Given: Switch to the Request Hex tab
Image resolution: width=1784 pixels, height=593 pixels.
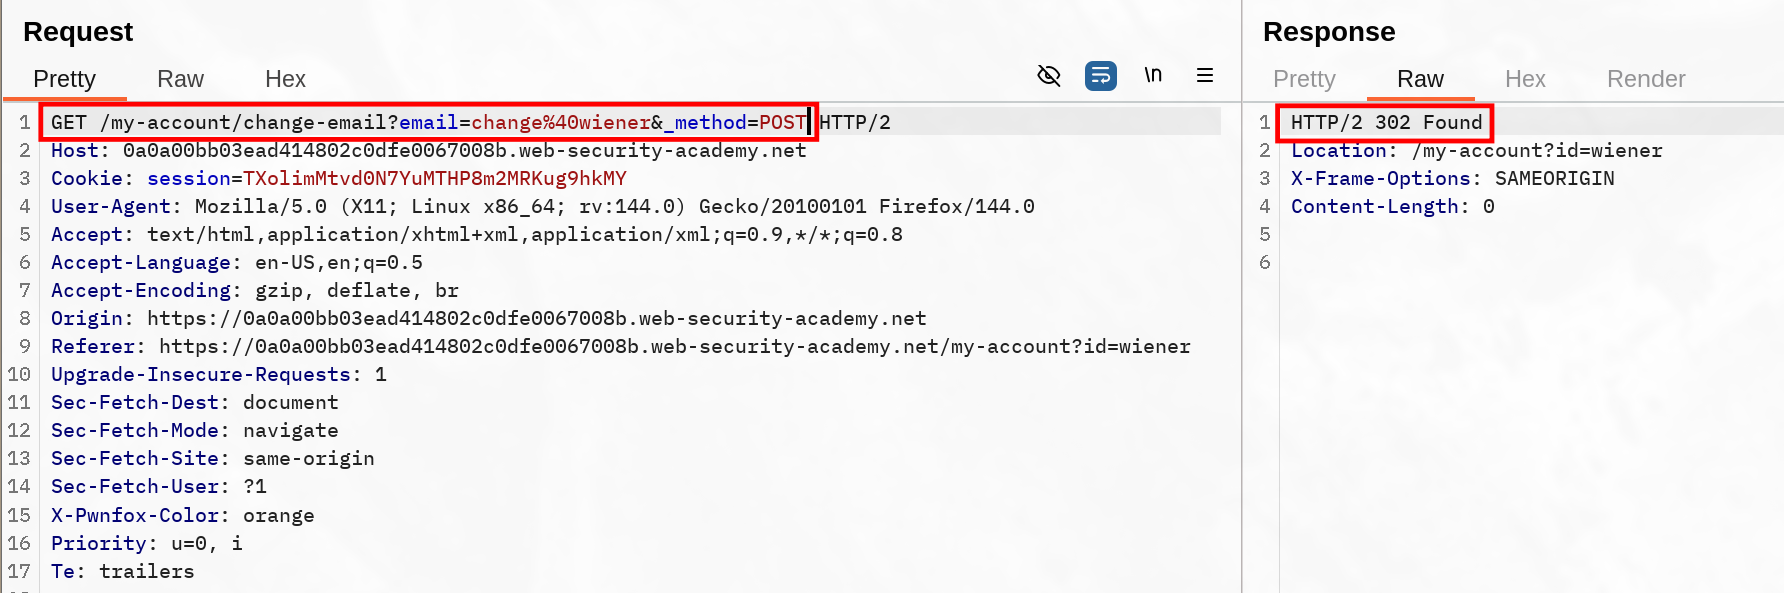Looking at the screenshot, I should (x=285, y=79).
